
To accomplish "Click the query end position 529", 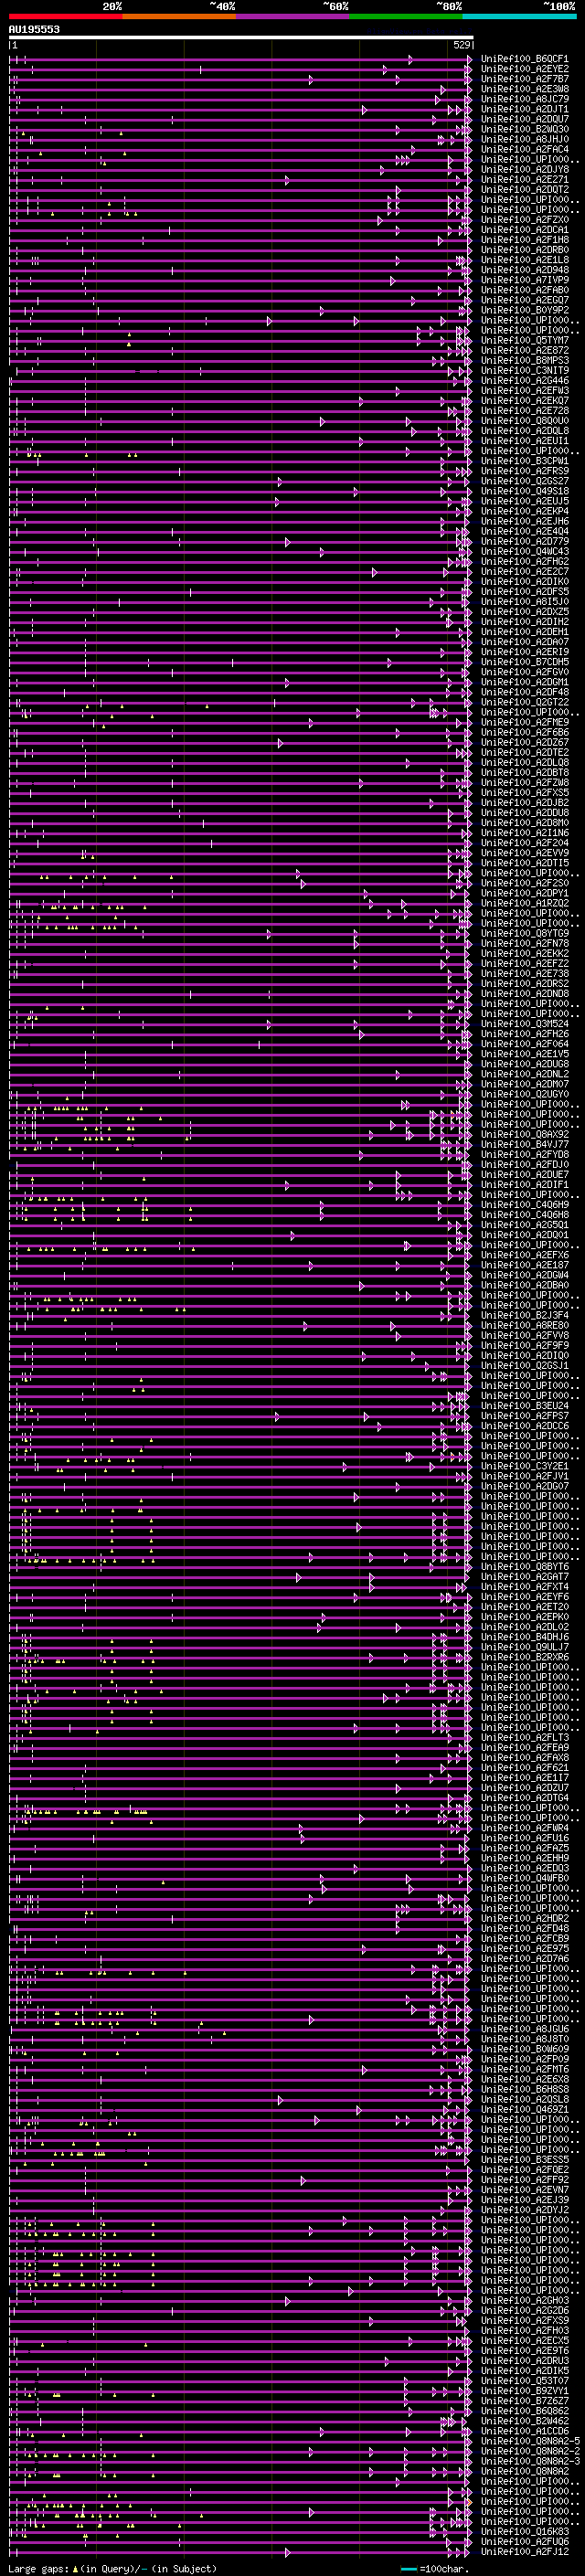I will pyautogui.click(x=461, y=46).
